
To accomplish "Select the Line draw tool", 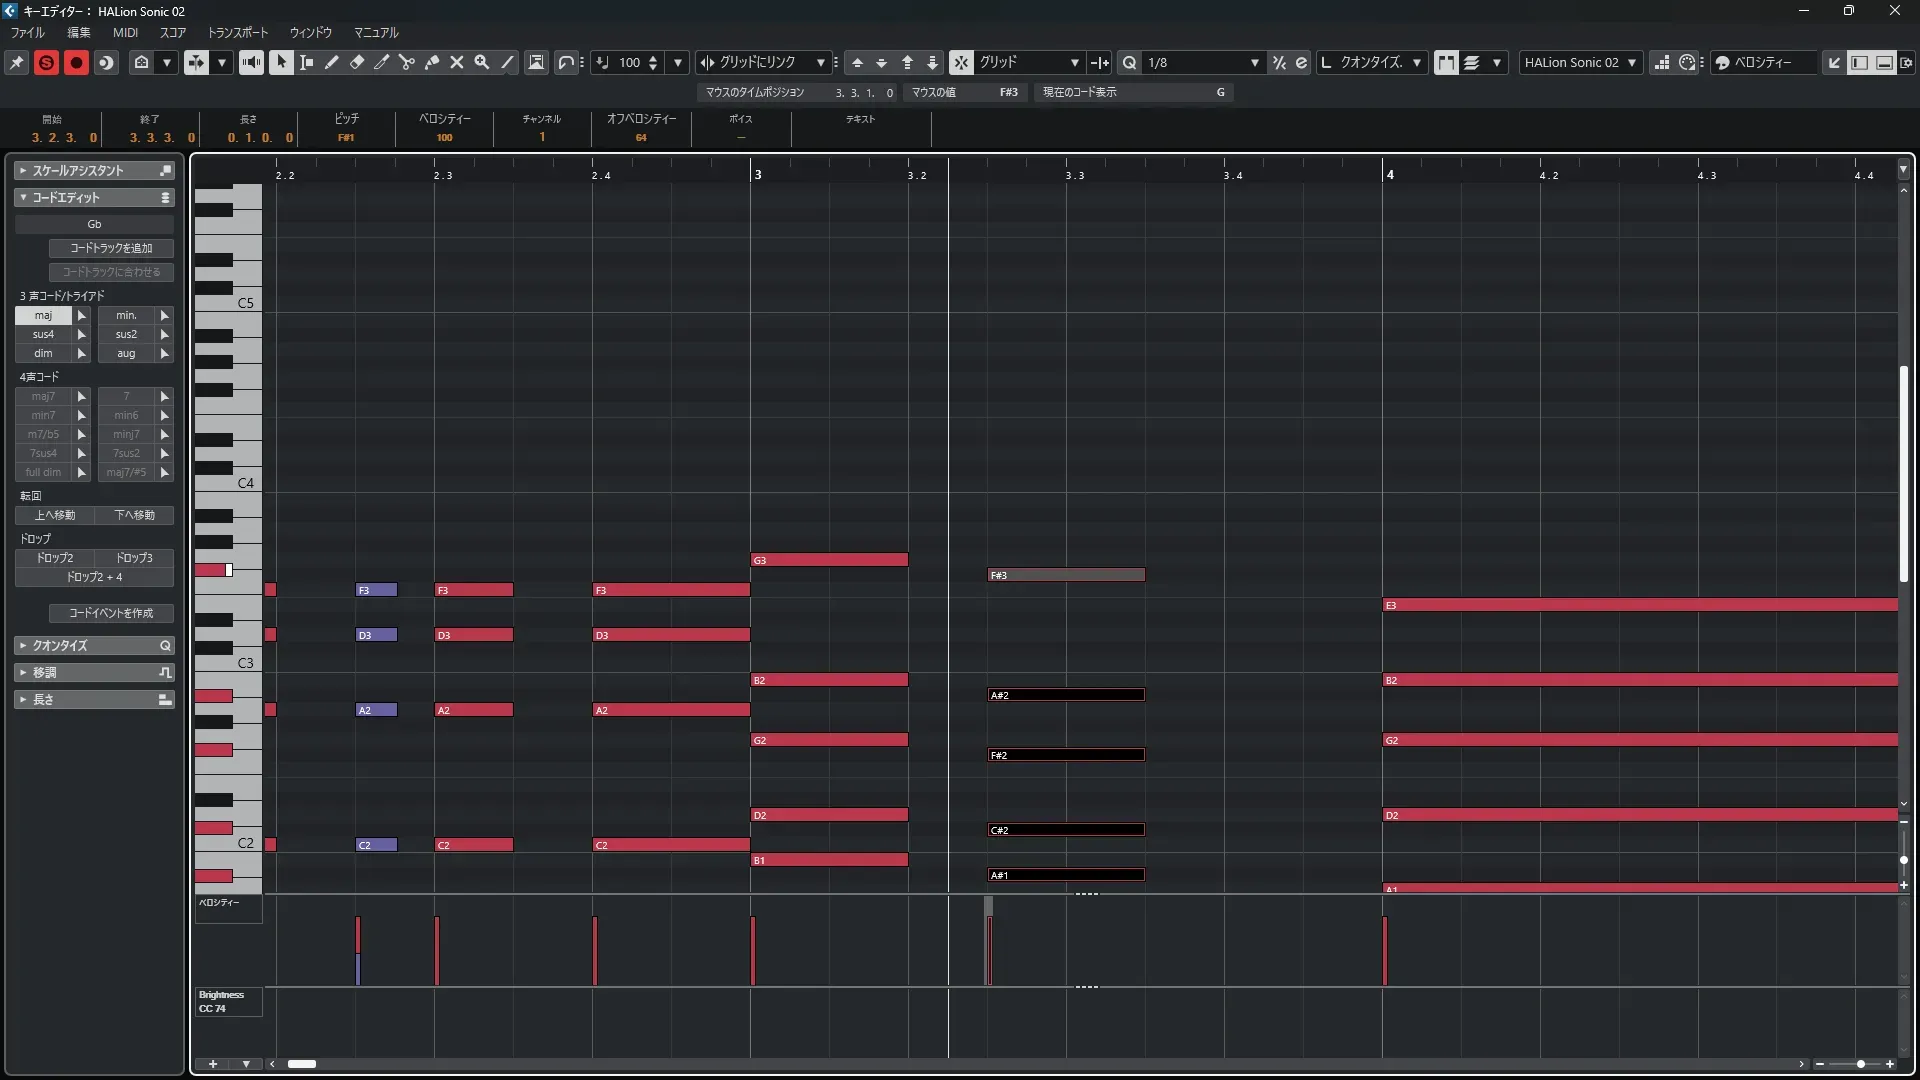I will pos(508,62).
